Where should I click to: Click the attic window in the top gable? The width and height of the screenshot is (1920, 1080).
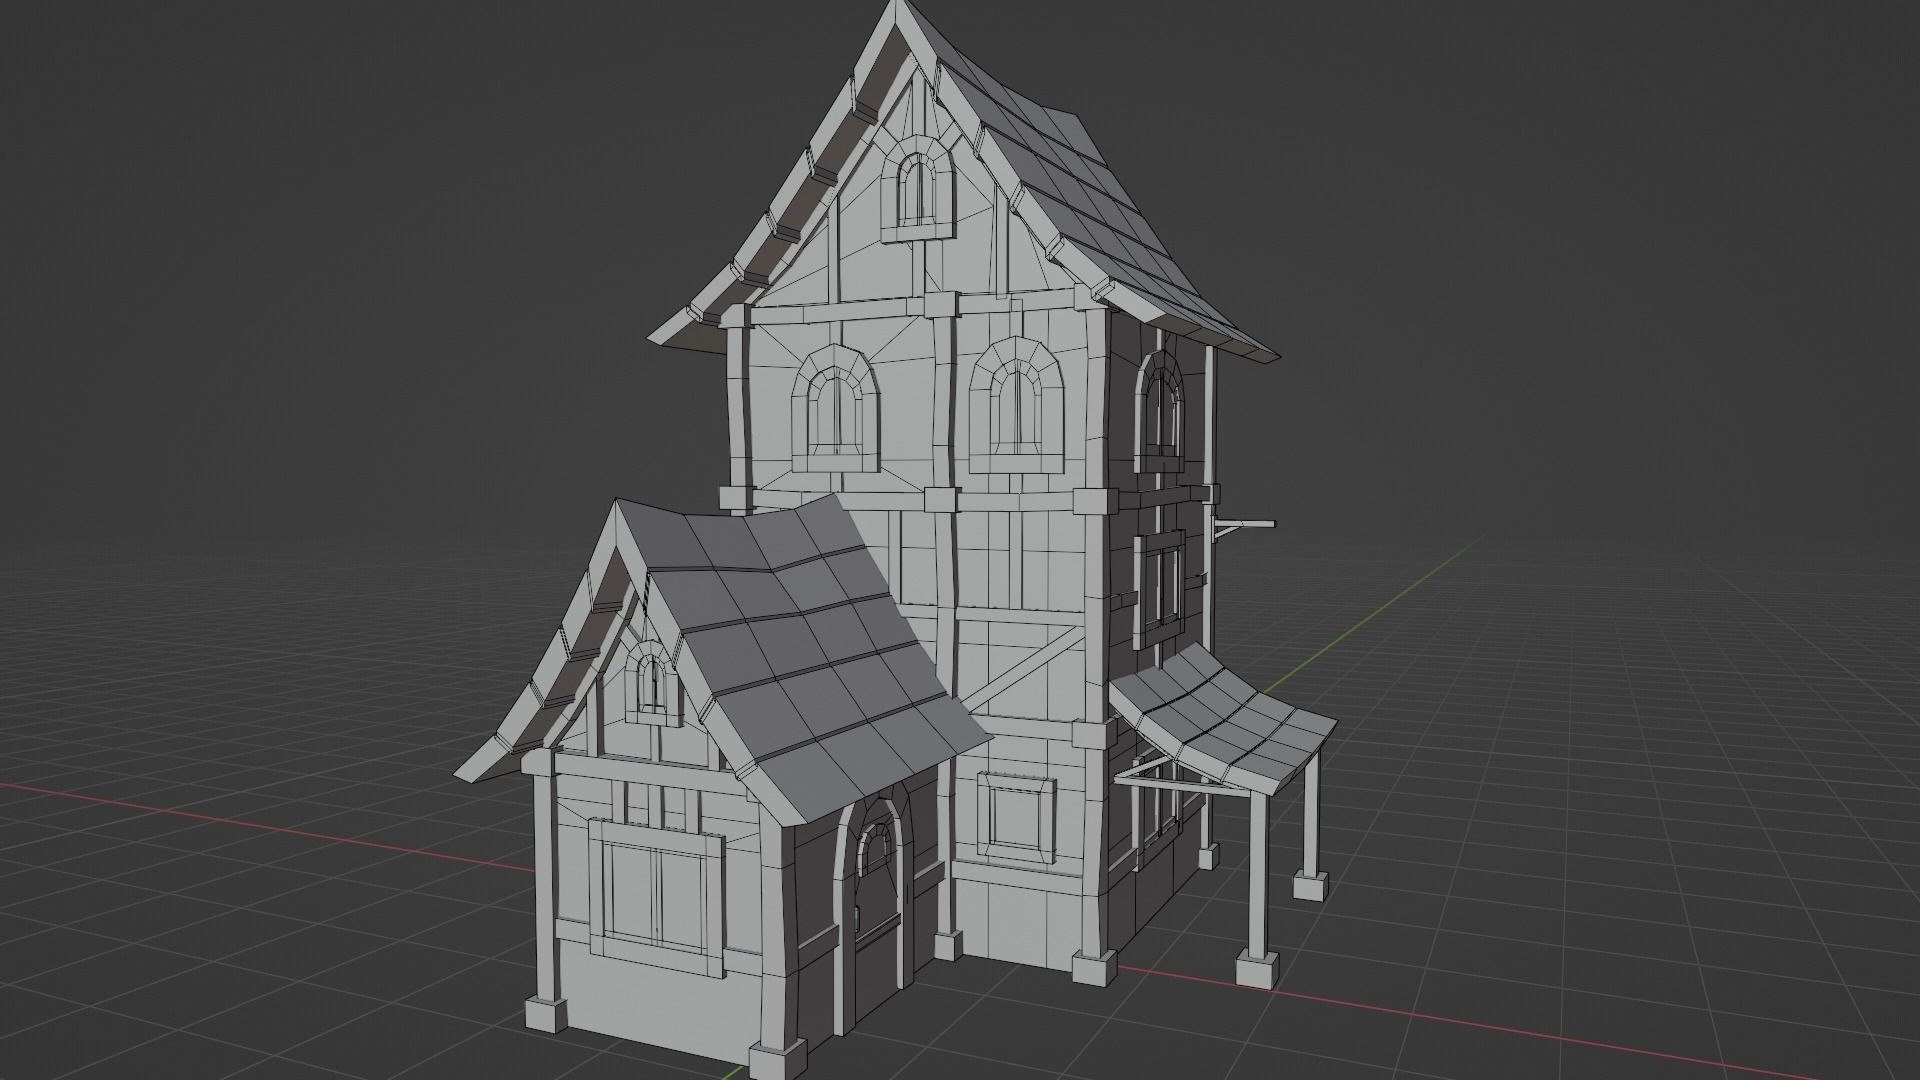(917, 188)
